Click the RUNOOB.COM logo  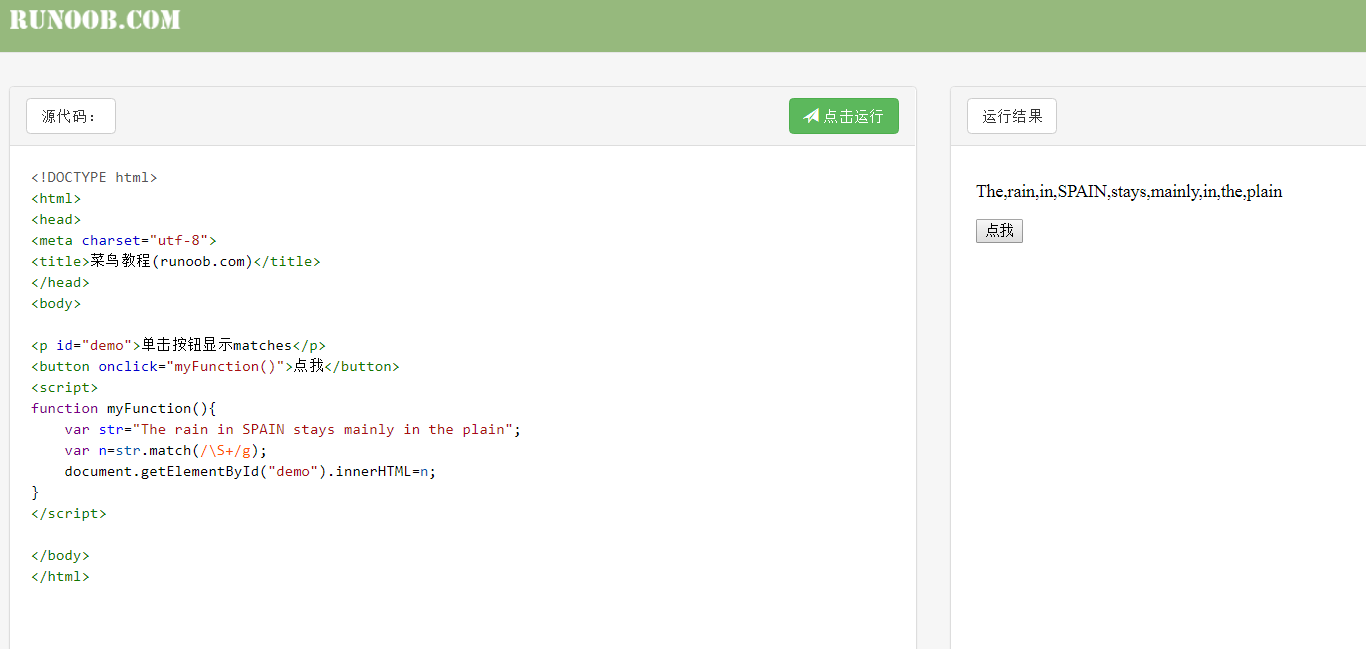point(95,20)
